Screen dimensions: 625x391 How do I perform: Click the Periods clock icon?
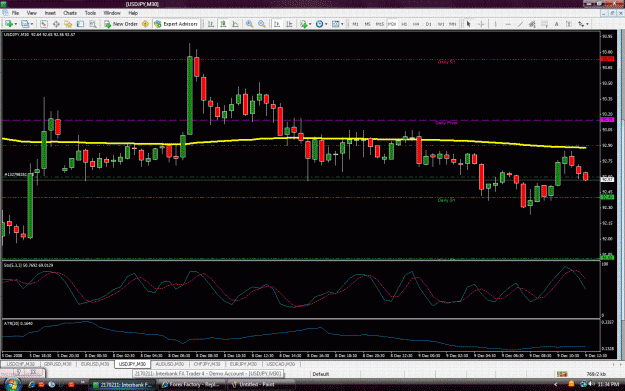tap(319, 24)
